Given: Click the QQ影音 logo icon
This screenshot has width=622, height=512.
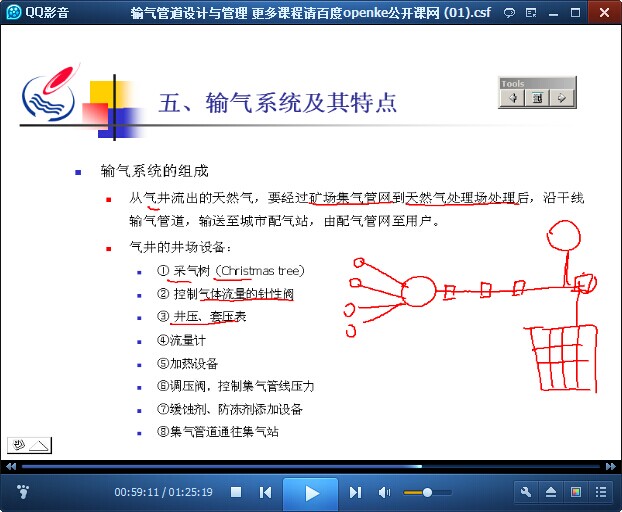Looking at the screenshot, I should tap(14, 12).
